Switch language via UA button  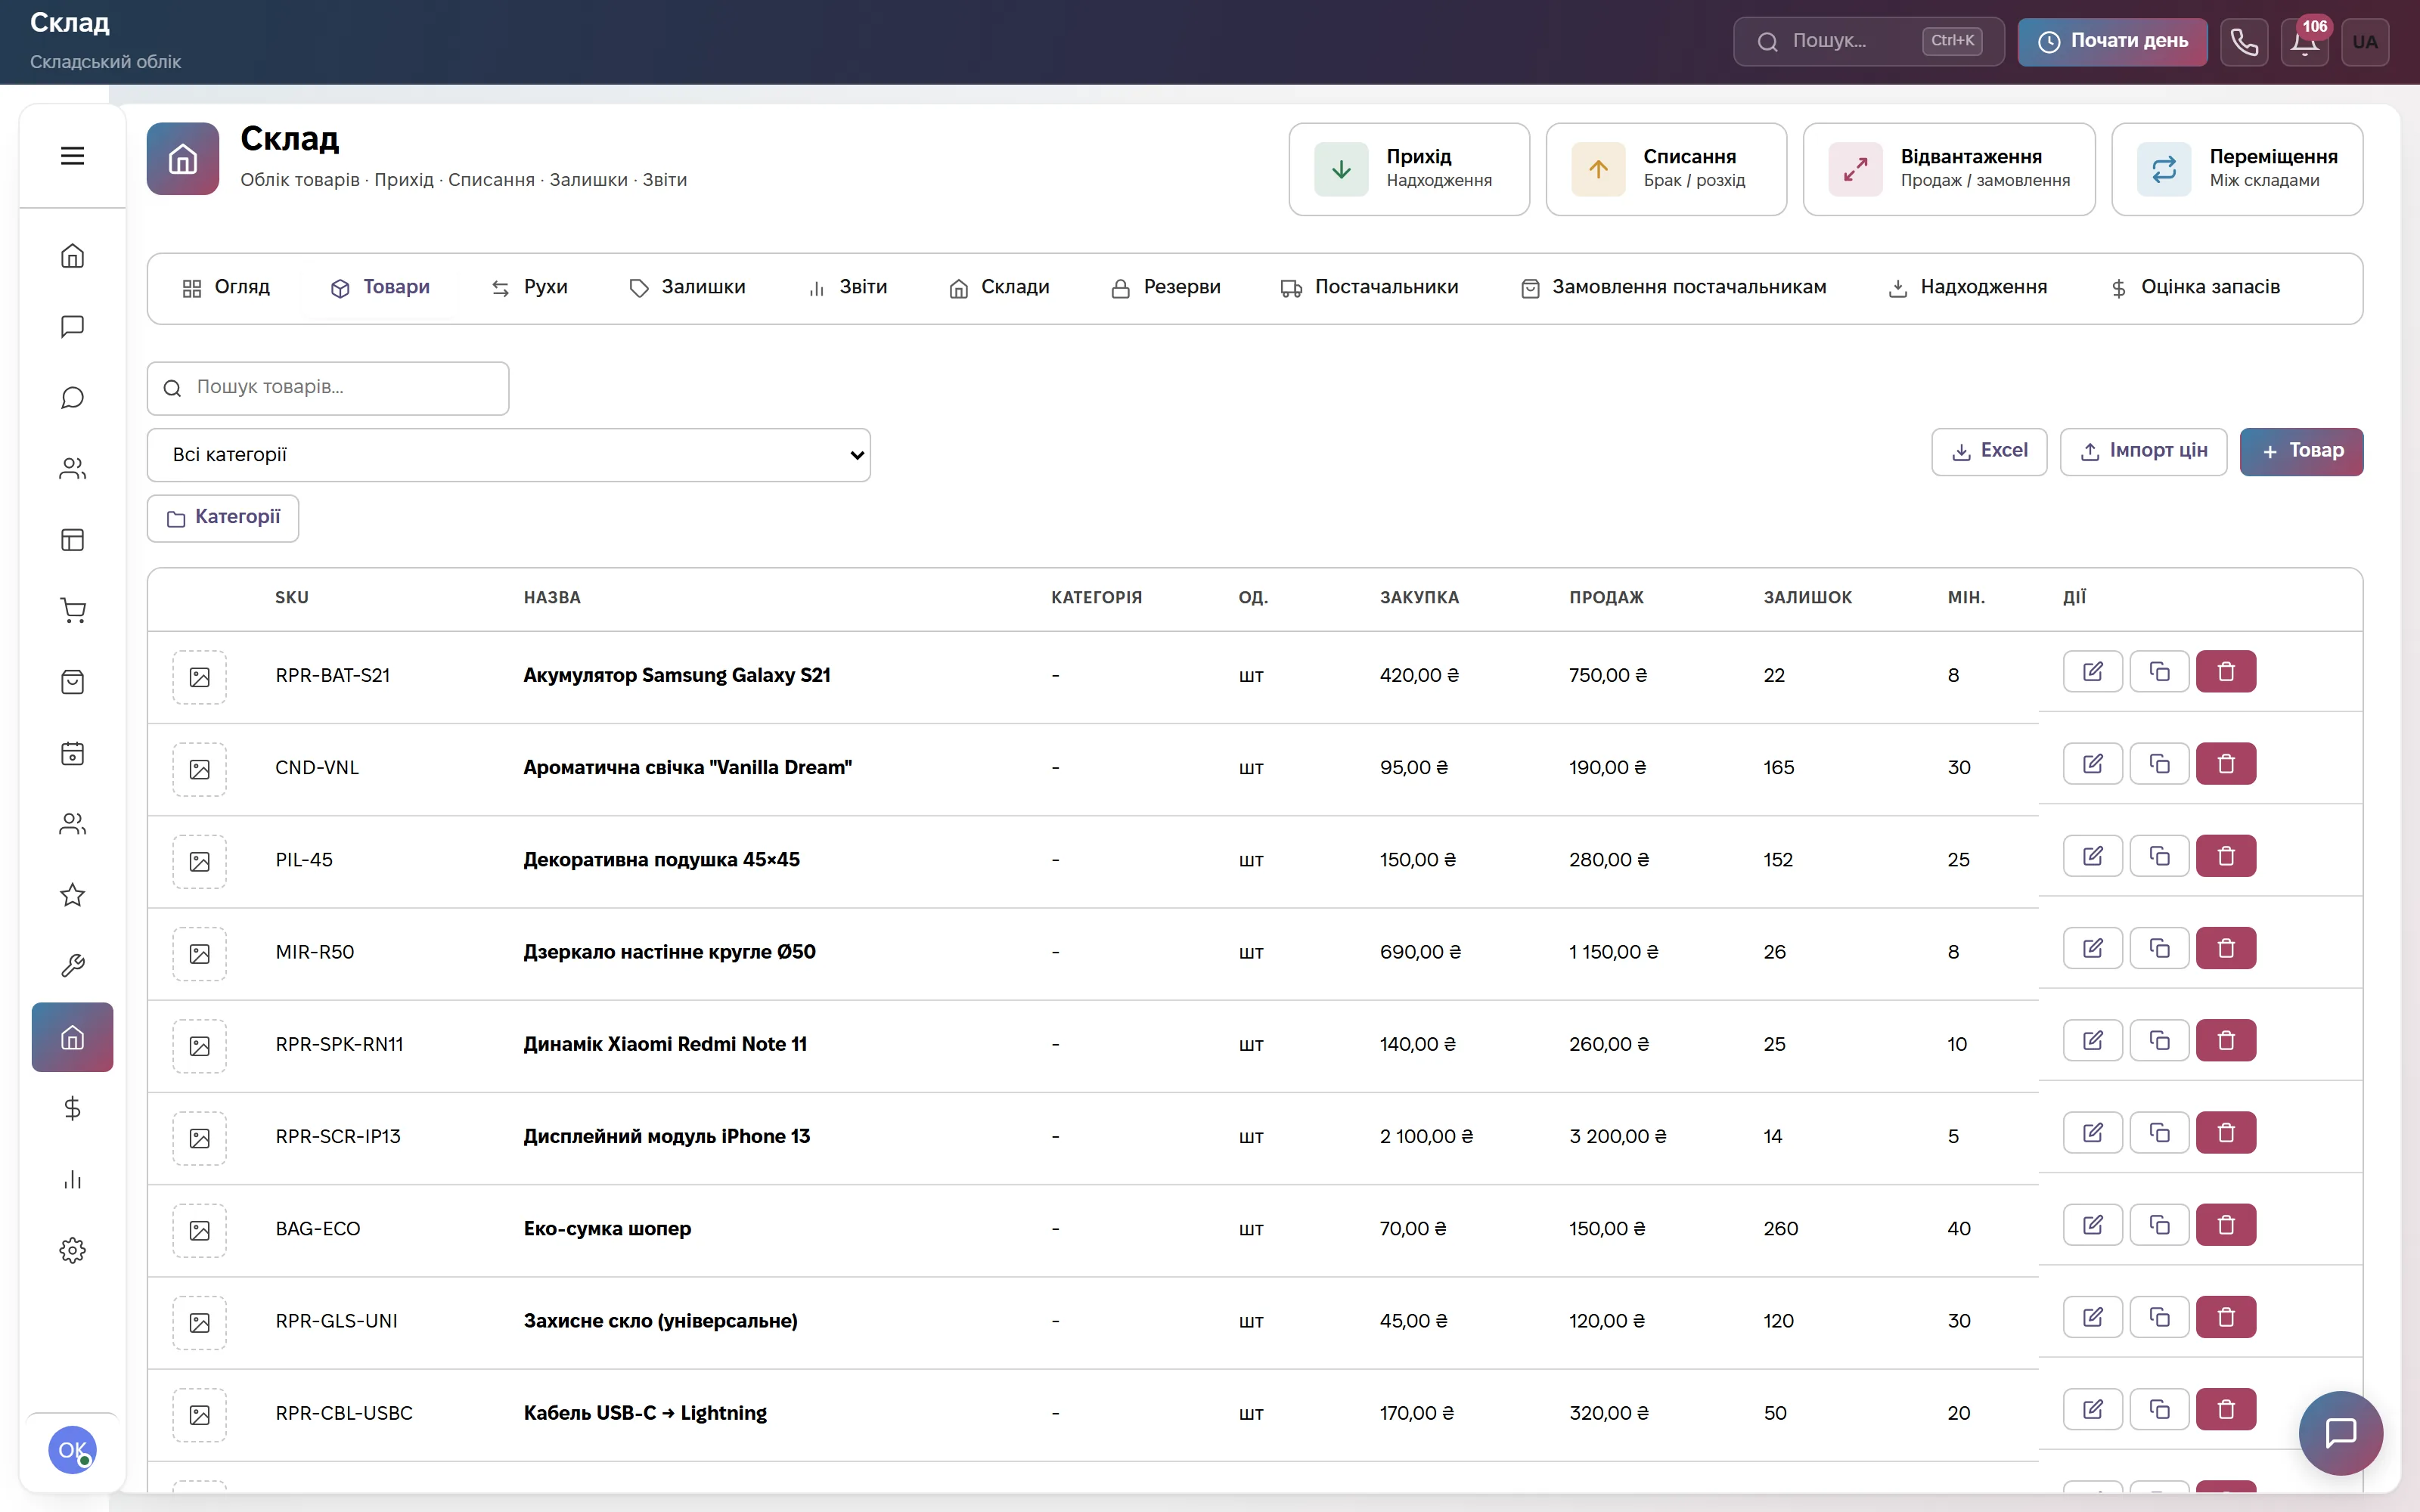[2365, 42]
